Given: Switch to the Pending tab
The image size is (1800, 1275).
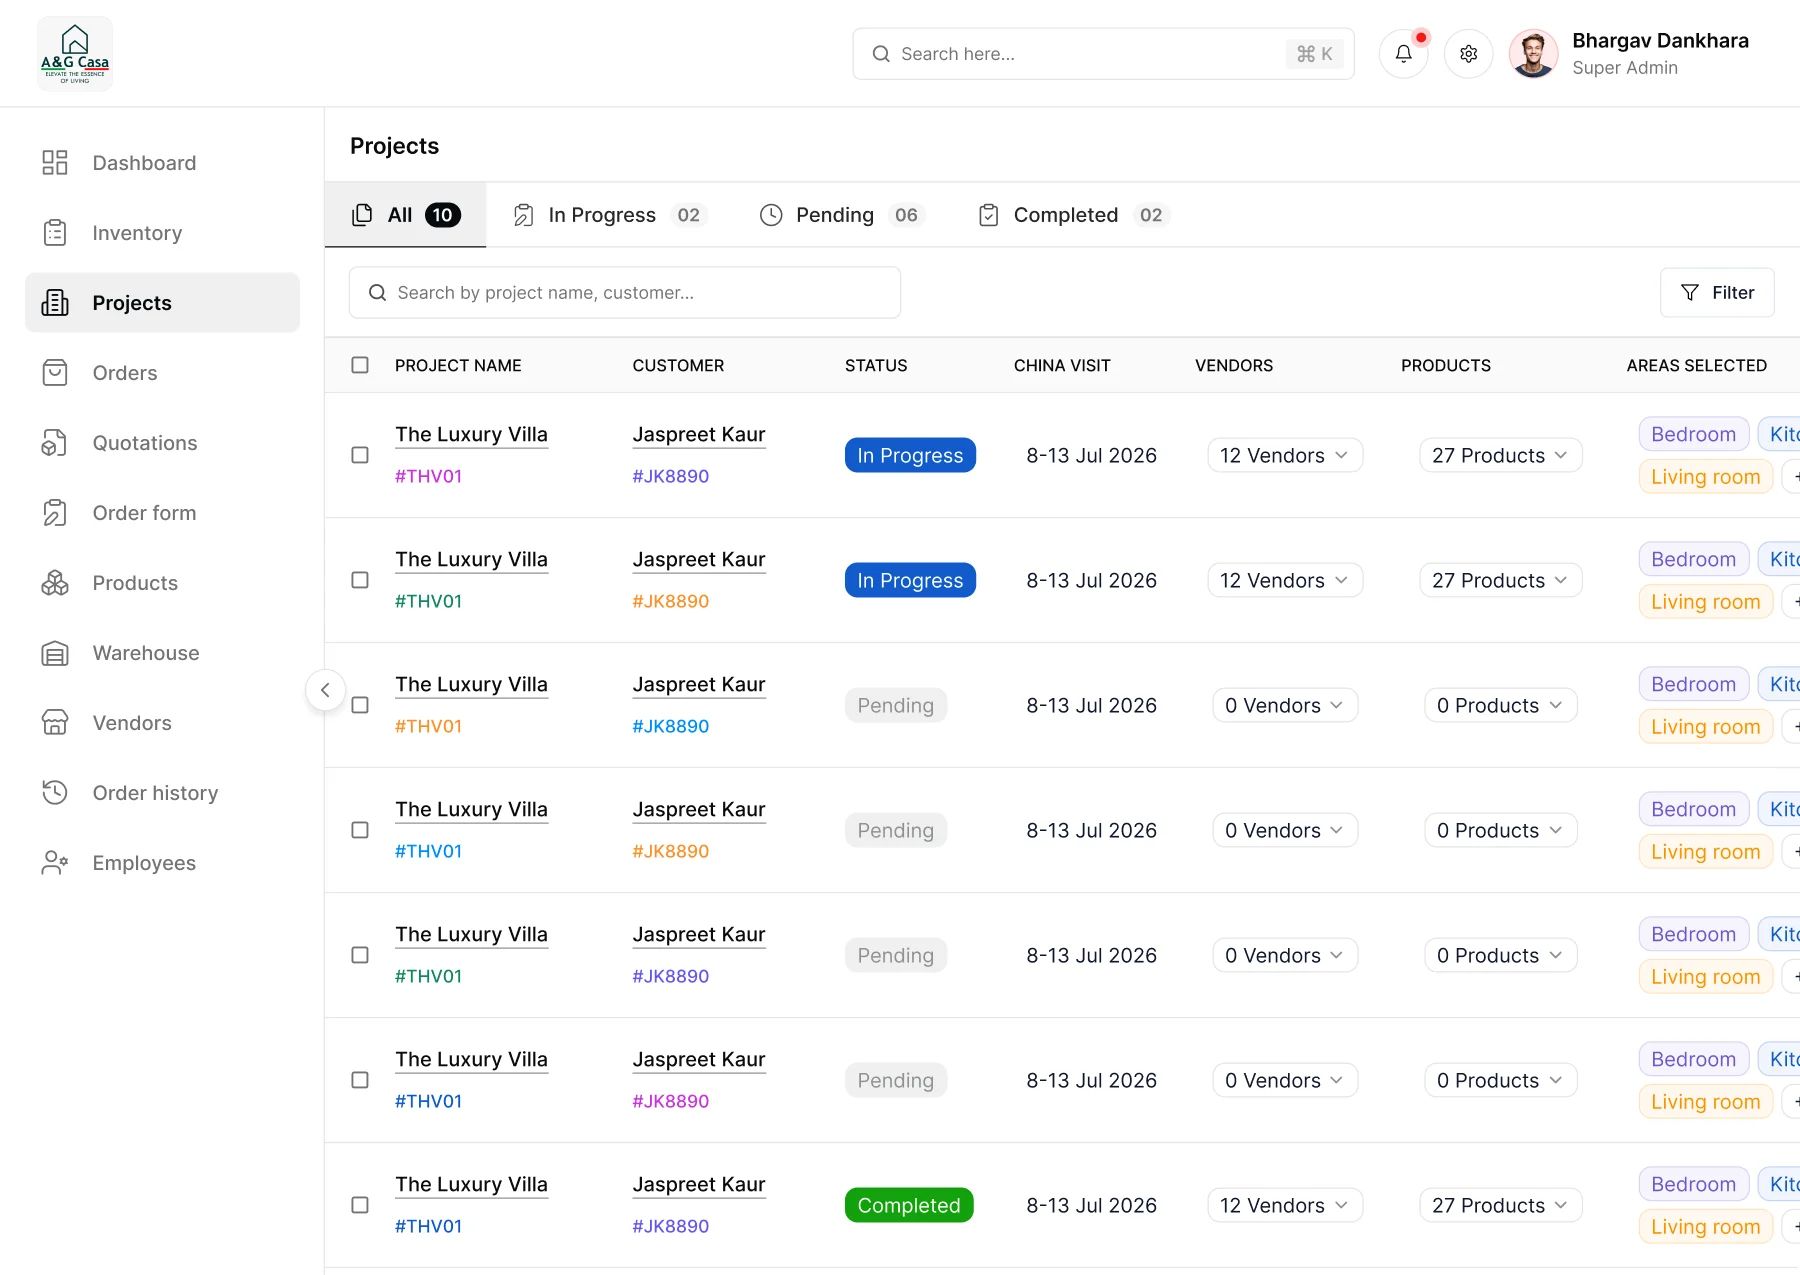Looking at the screenshot, I should click(842, 215).
